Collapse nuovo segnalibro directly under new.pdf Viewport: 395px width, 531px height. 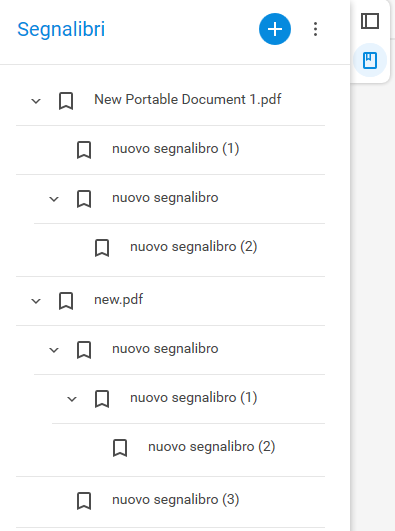coord(54,350)
